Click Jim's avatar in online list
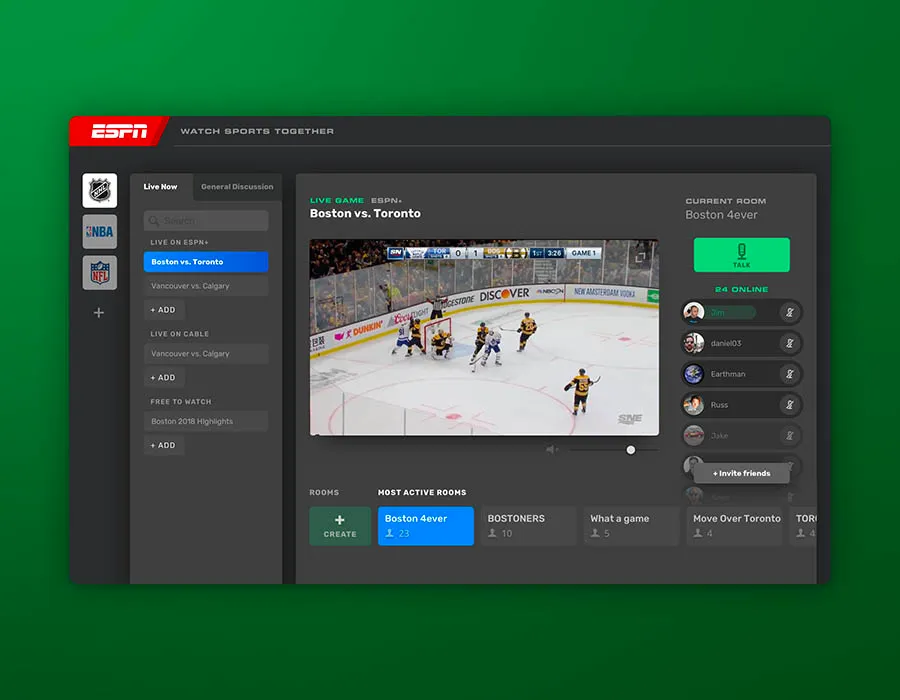Viewport: 900px width, 700px height. point(693,313)
